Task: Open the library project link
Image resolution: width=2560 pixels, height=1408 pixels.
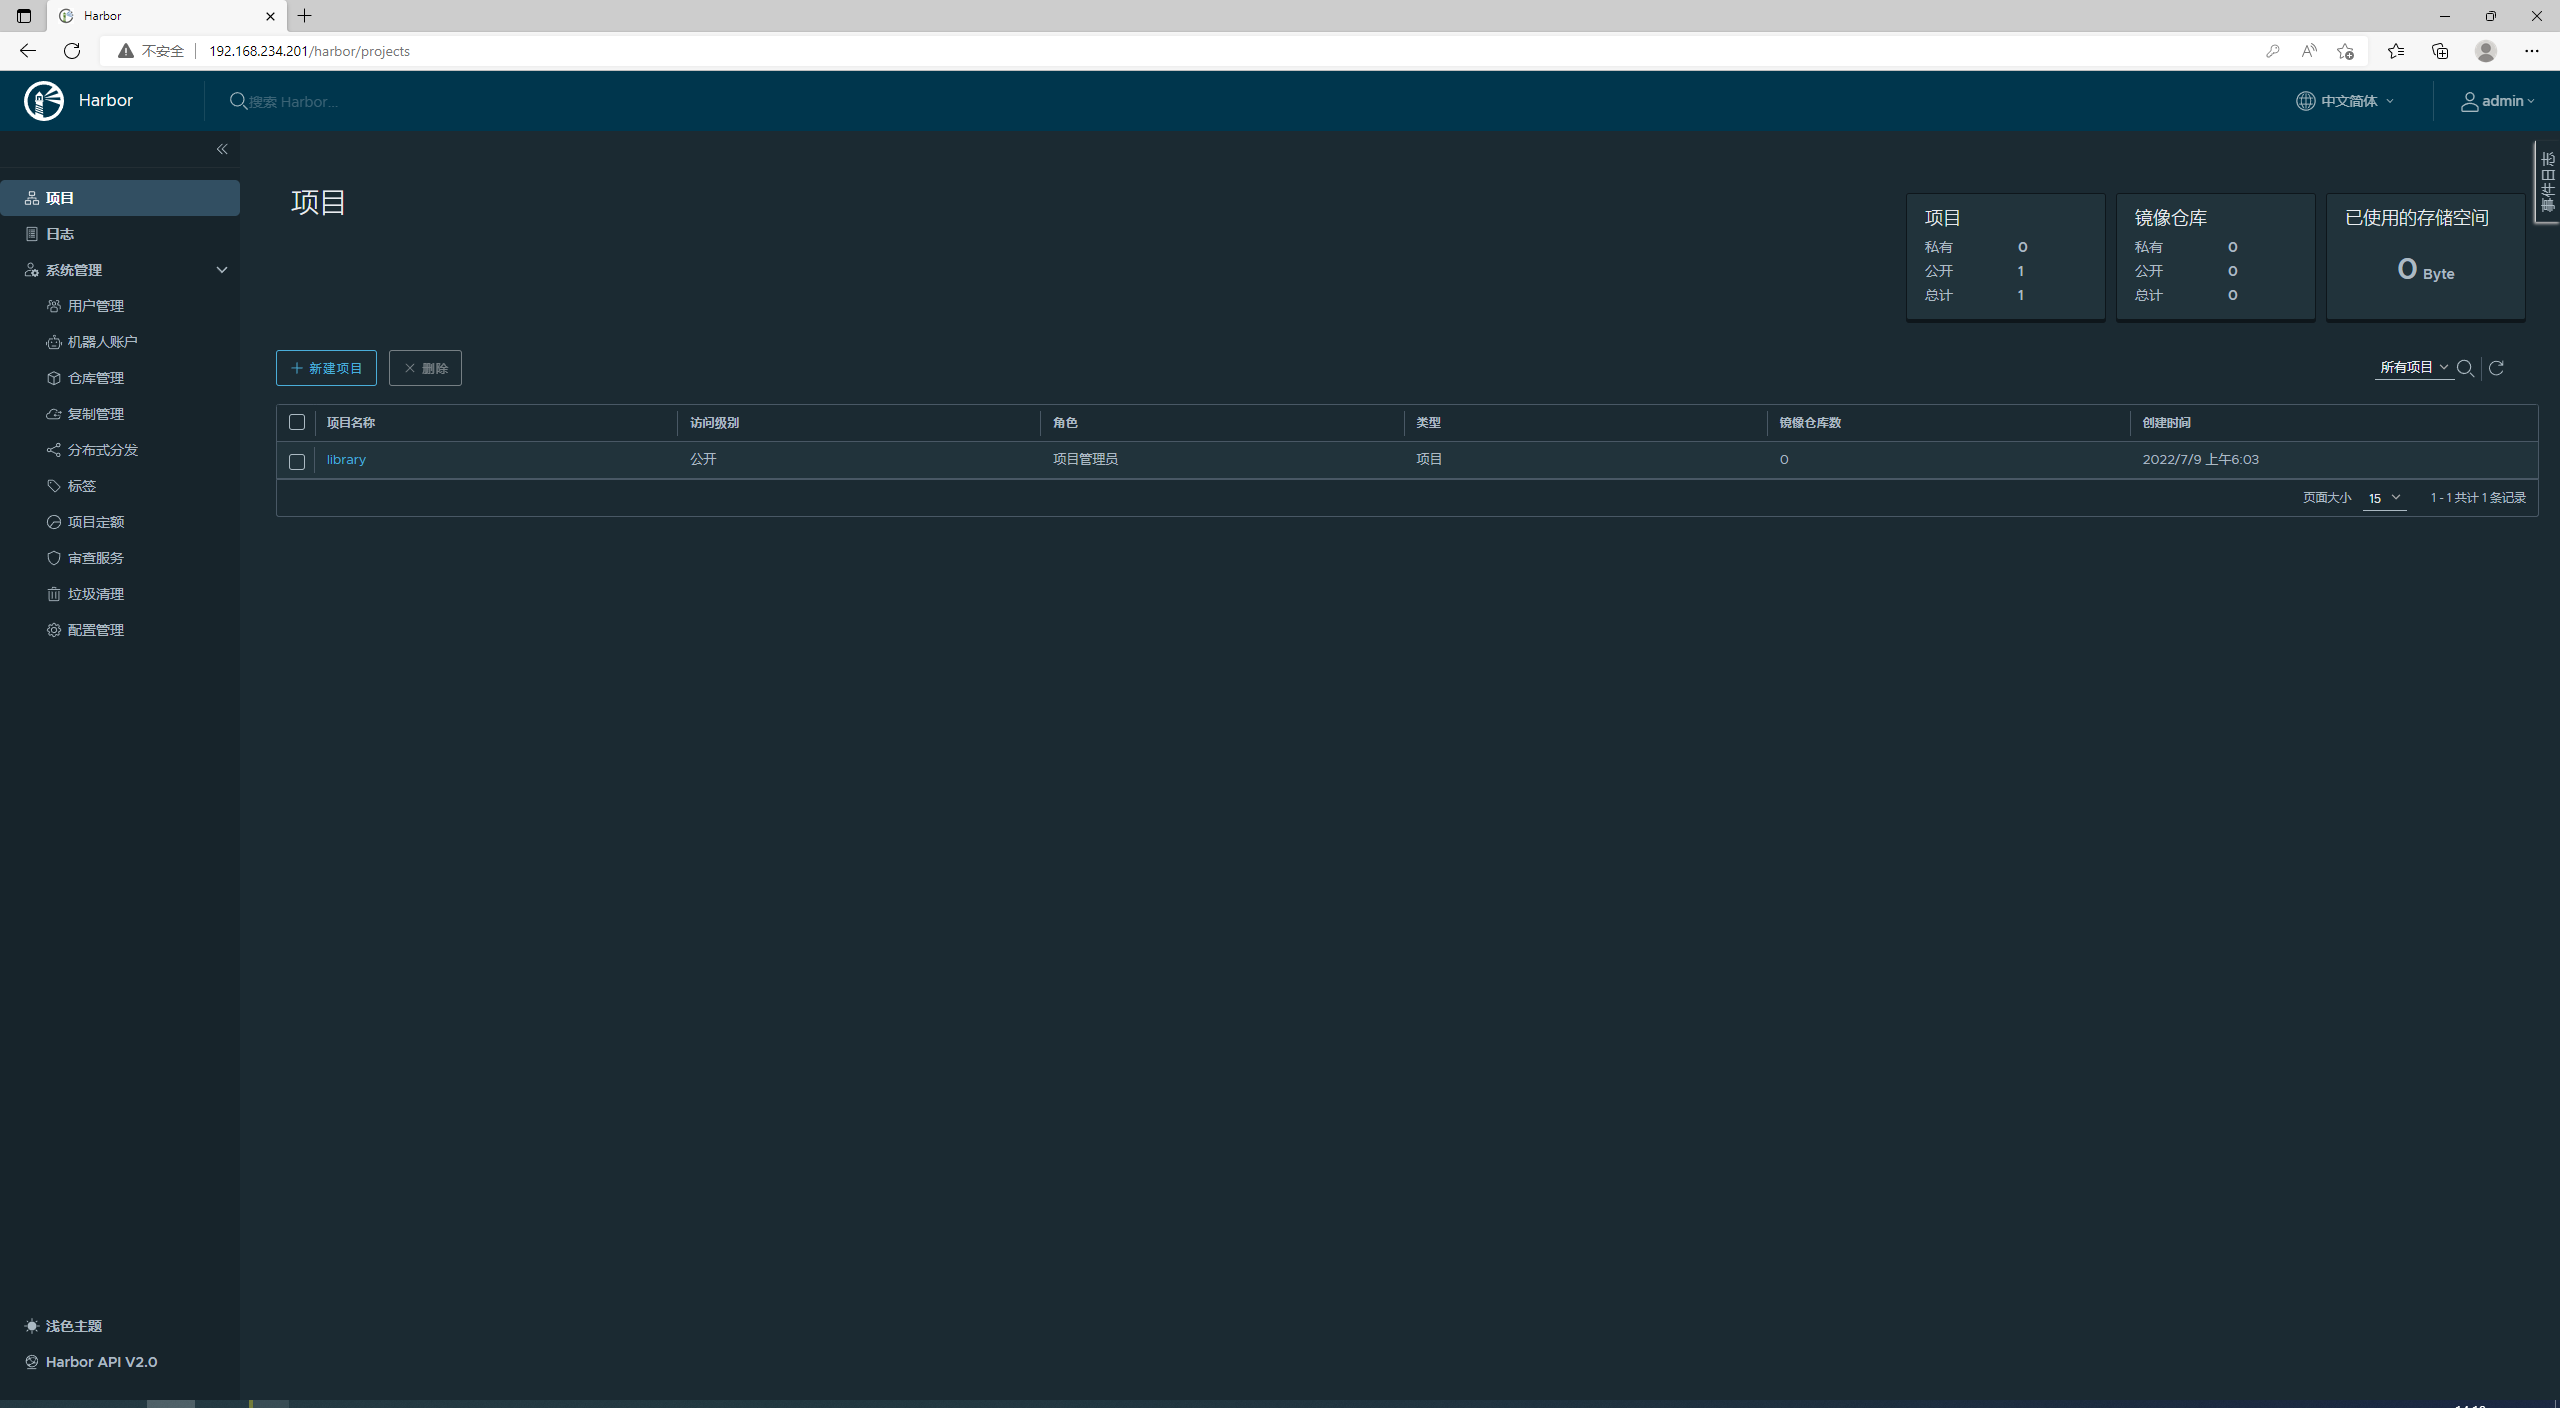Action: pyautogui.click(x=346, y=460)
